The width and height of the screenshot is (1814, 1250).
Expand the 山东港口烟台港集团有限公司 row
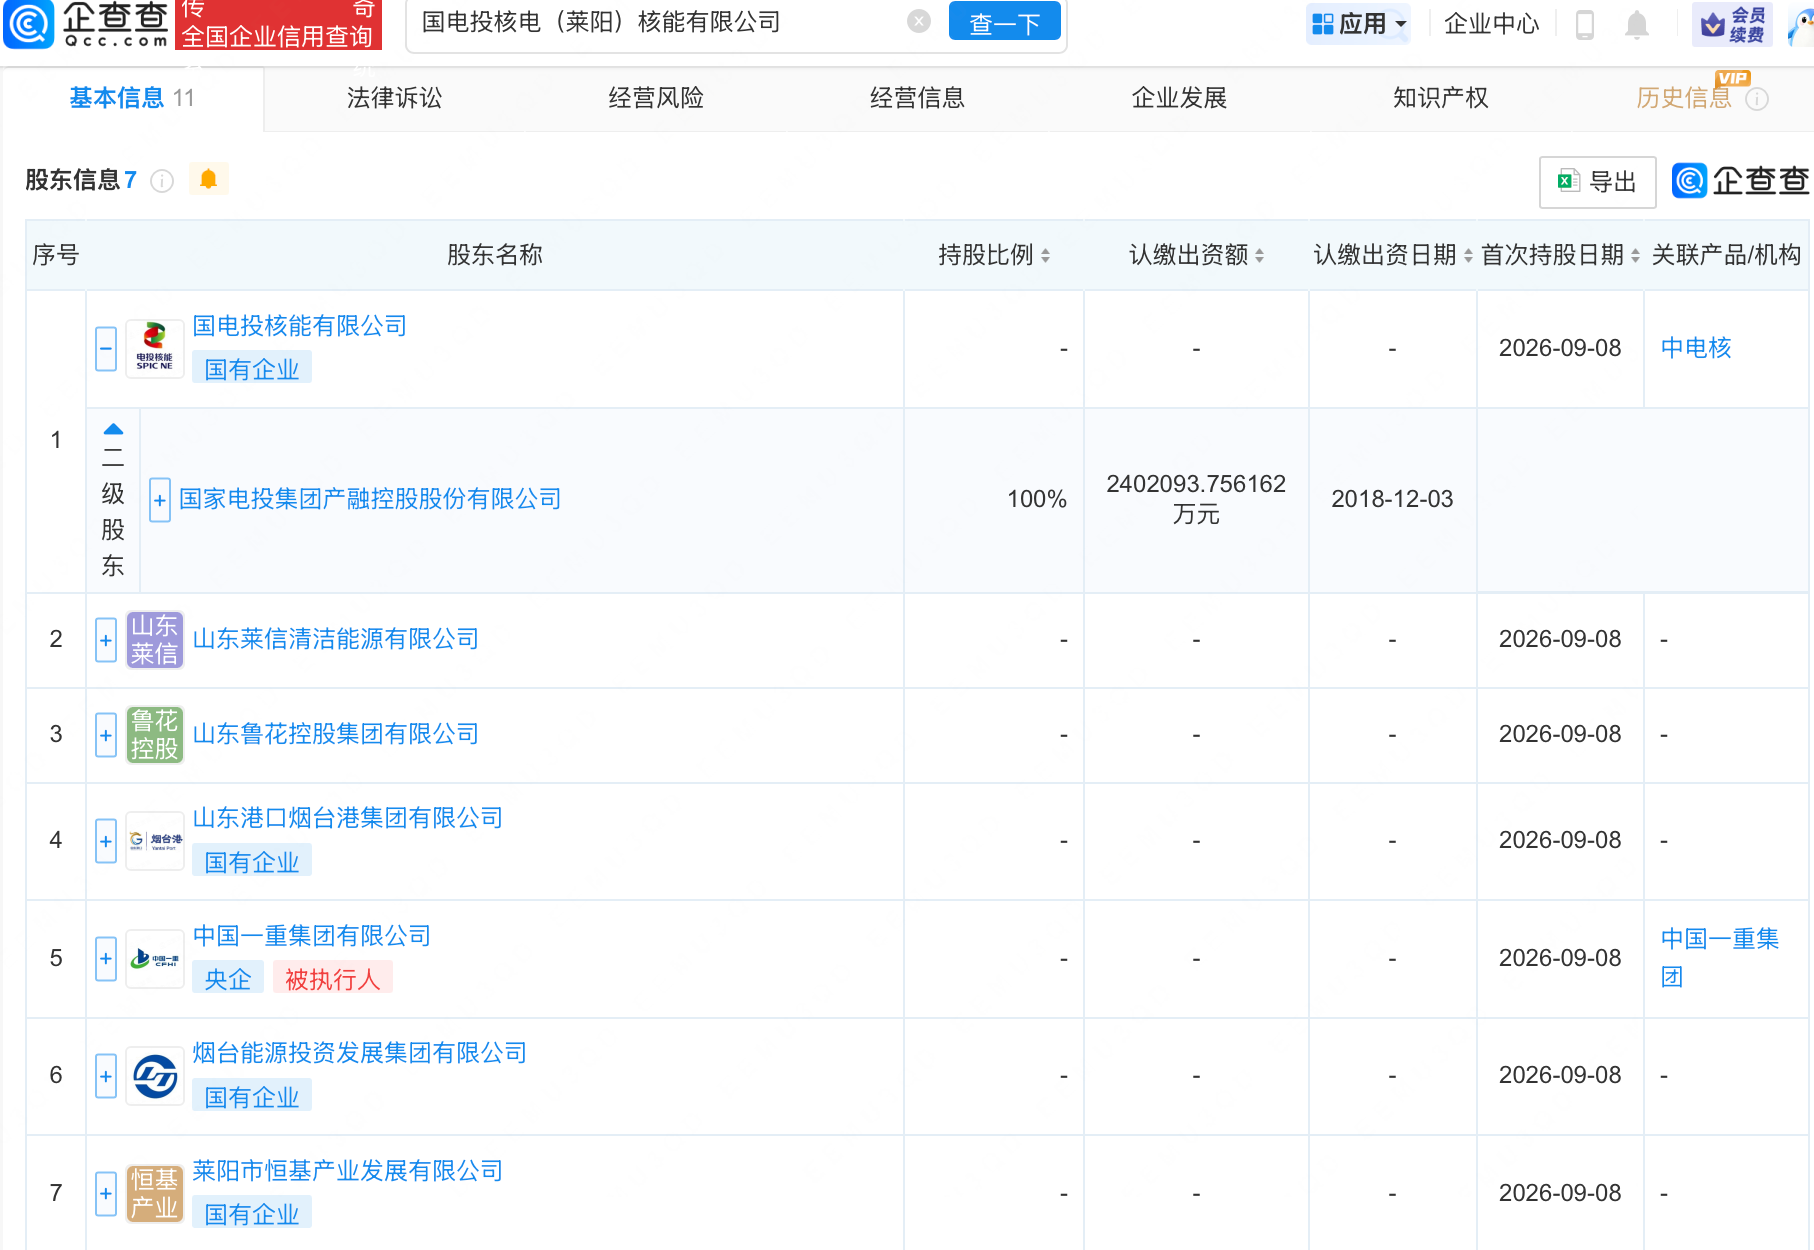click(106, 841)
